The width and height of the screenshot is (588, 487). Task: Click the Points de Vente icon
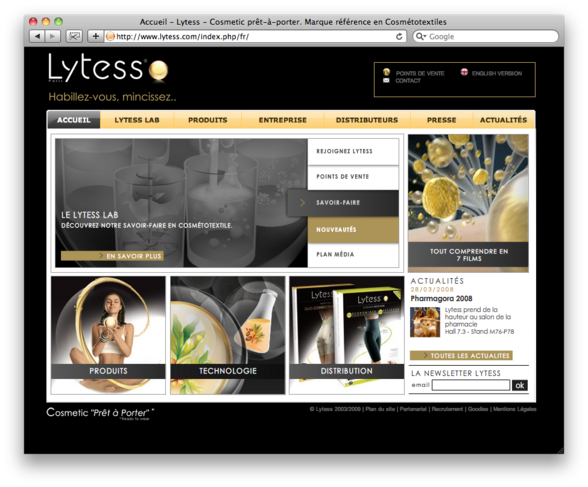386,72
